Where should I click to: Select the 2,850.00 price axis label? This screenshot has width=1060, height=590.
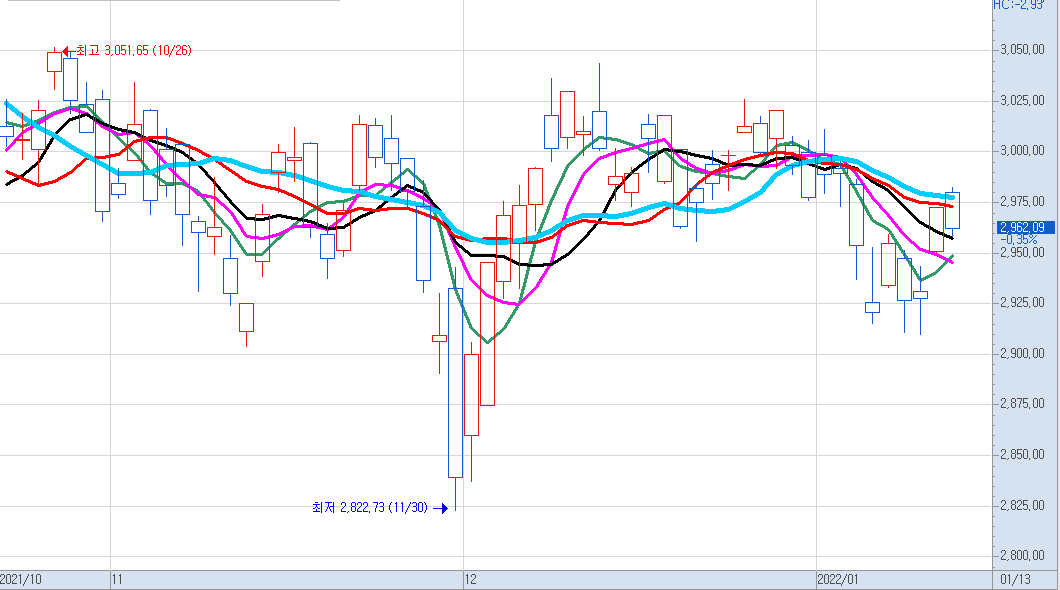coord(1022,455)
